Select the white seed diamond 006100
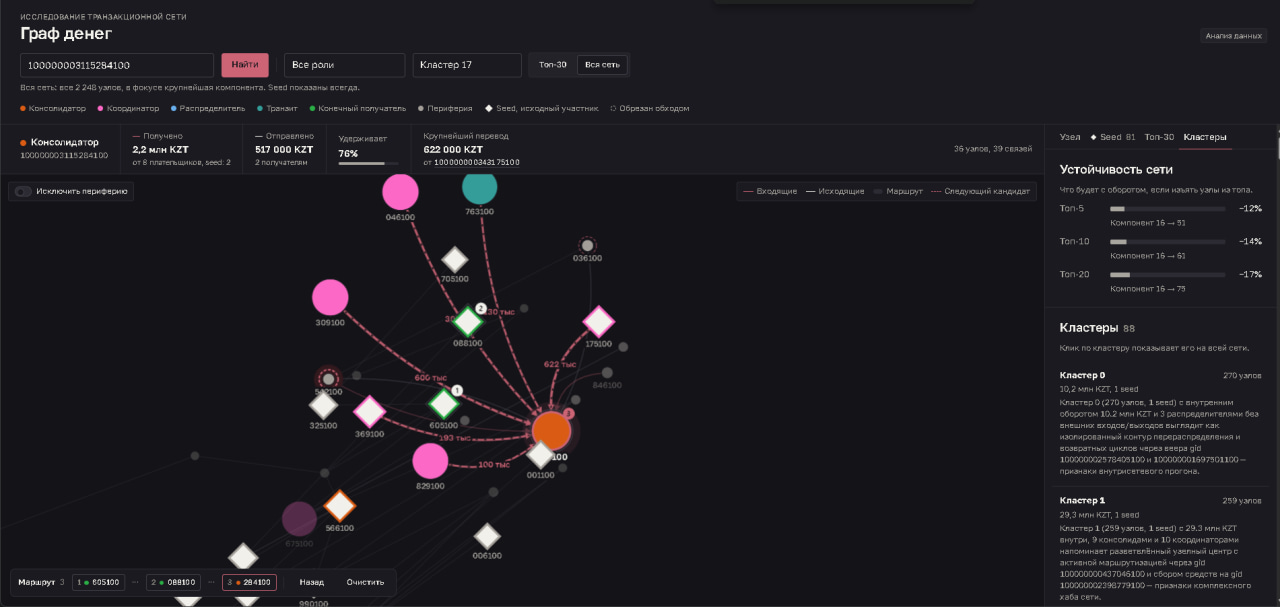Viewport: 1280px width, 607px height. click(x=487, y=536)
